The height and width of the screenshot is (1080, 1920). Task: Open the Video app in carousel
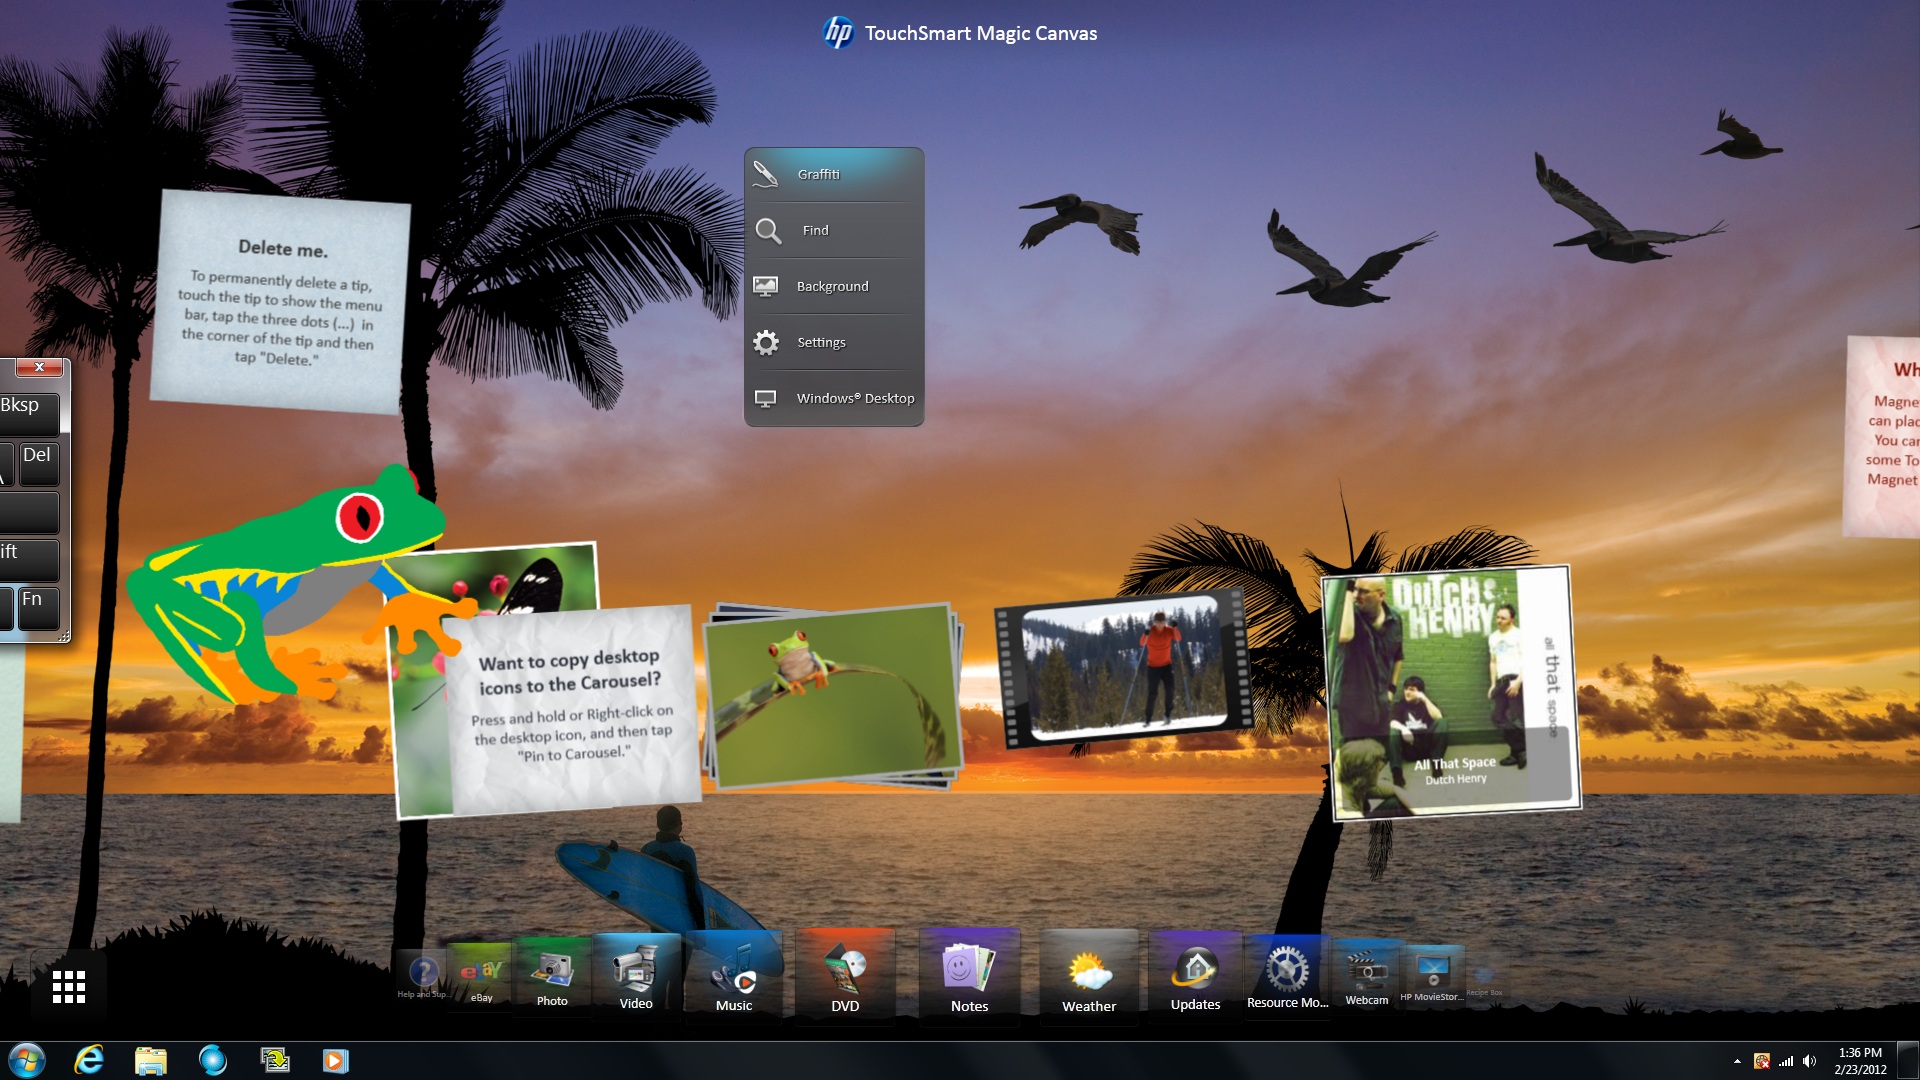pyautogui.click(x=636, y=975)
